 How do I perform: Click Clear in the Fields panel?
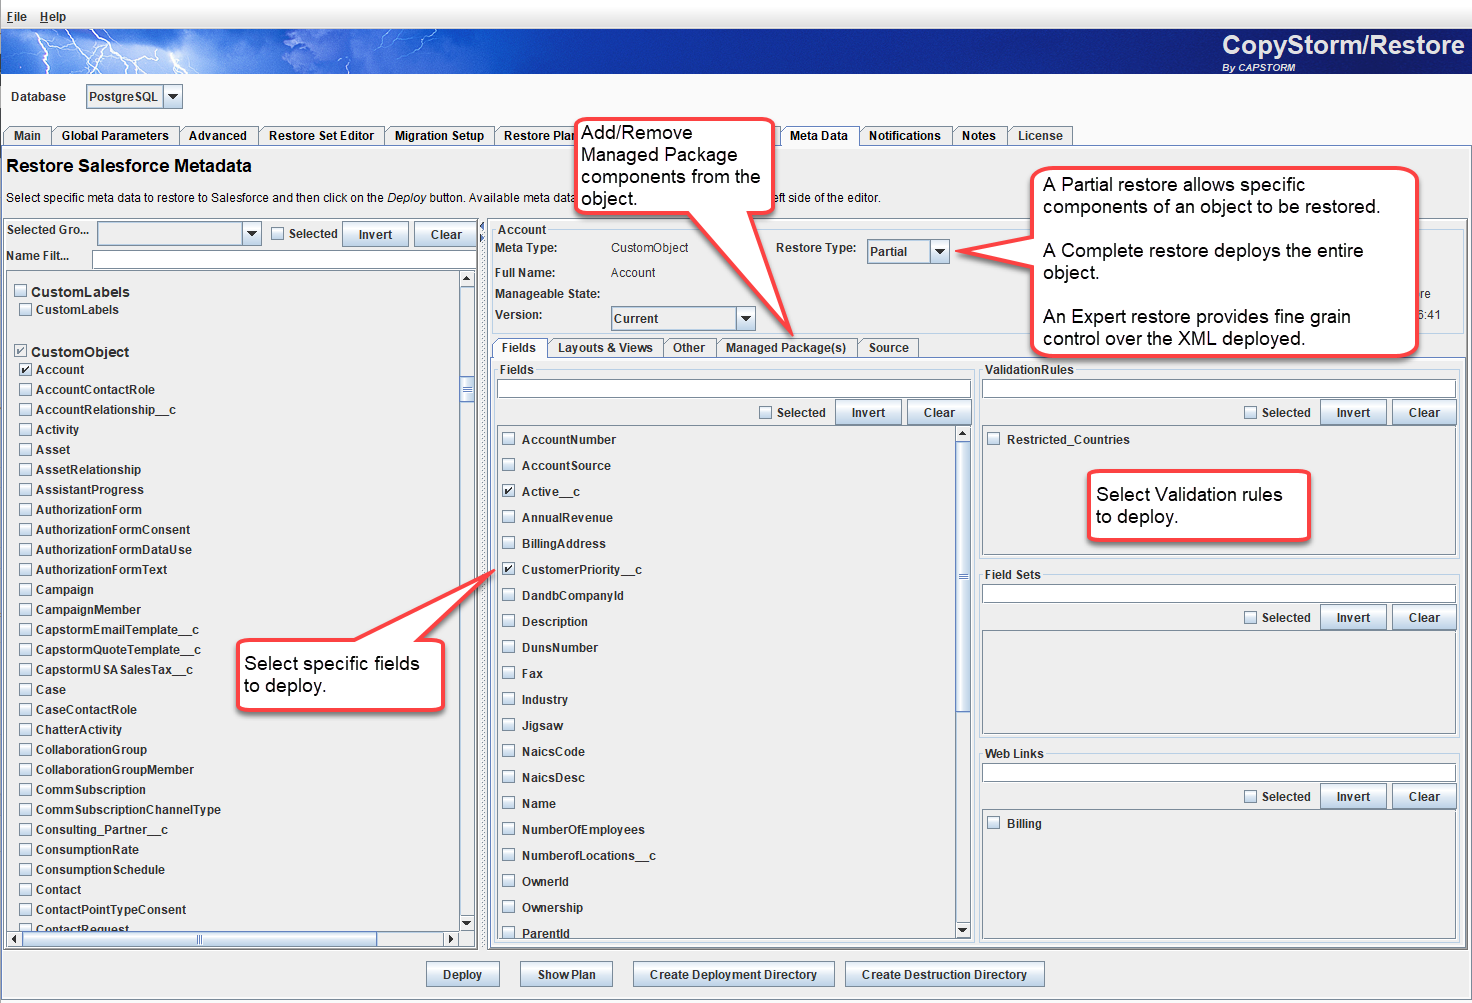coord(939,412)
